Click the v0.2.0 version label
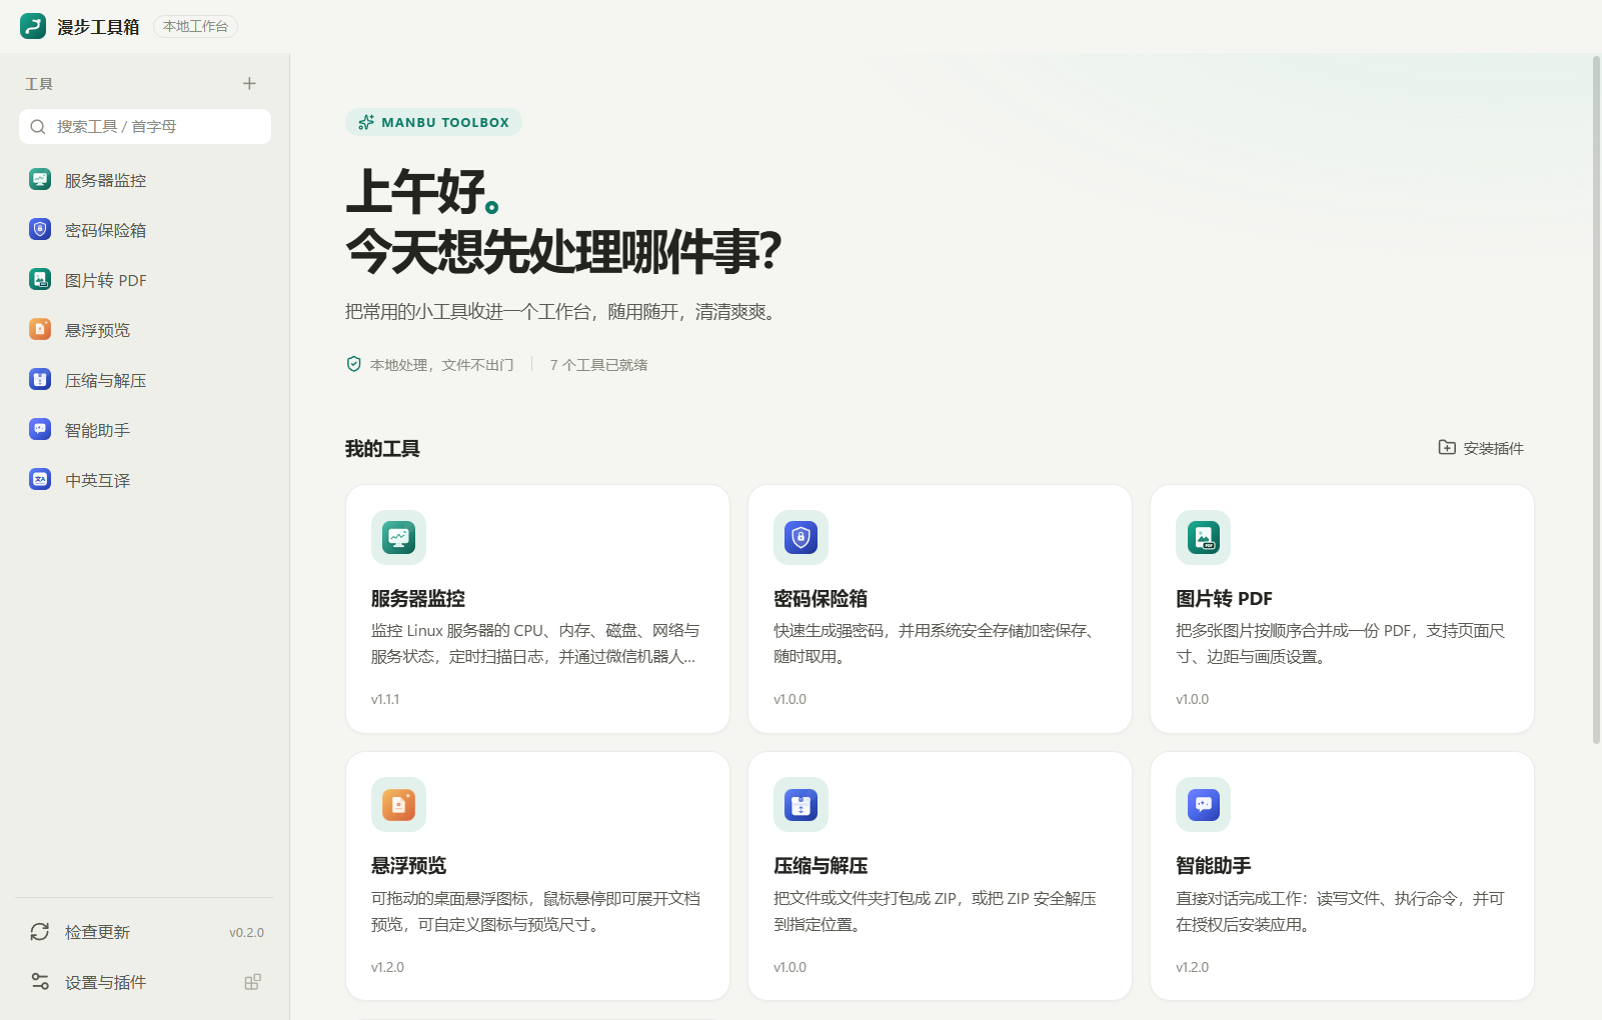This screenshot has width=1602, height=1020. click(246, 932)
